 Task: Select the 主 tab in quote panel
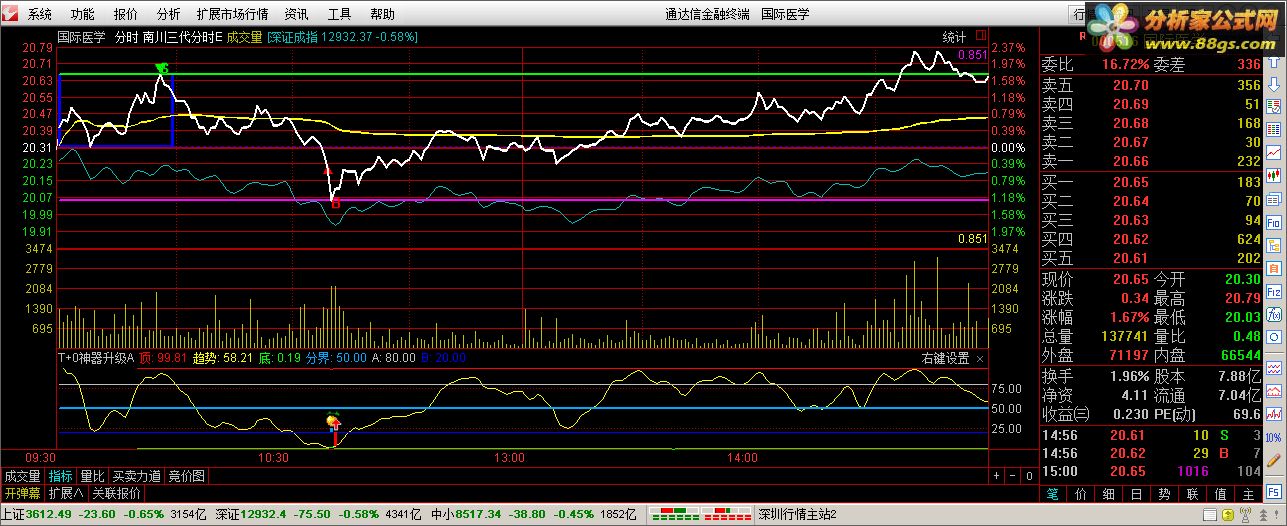1248,493
